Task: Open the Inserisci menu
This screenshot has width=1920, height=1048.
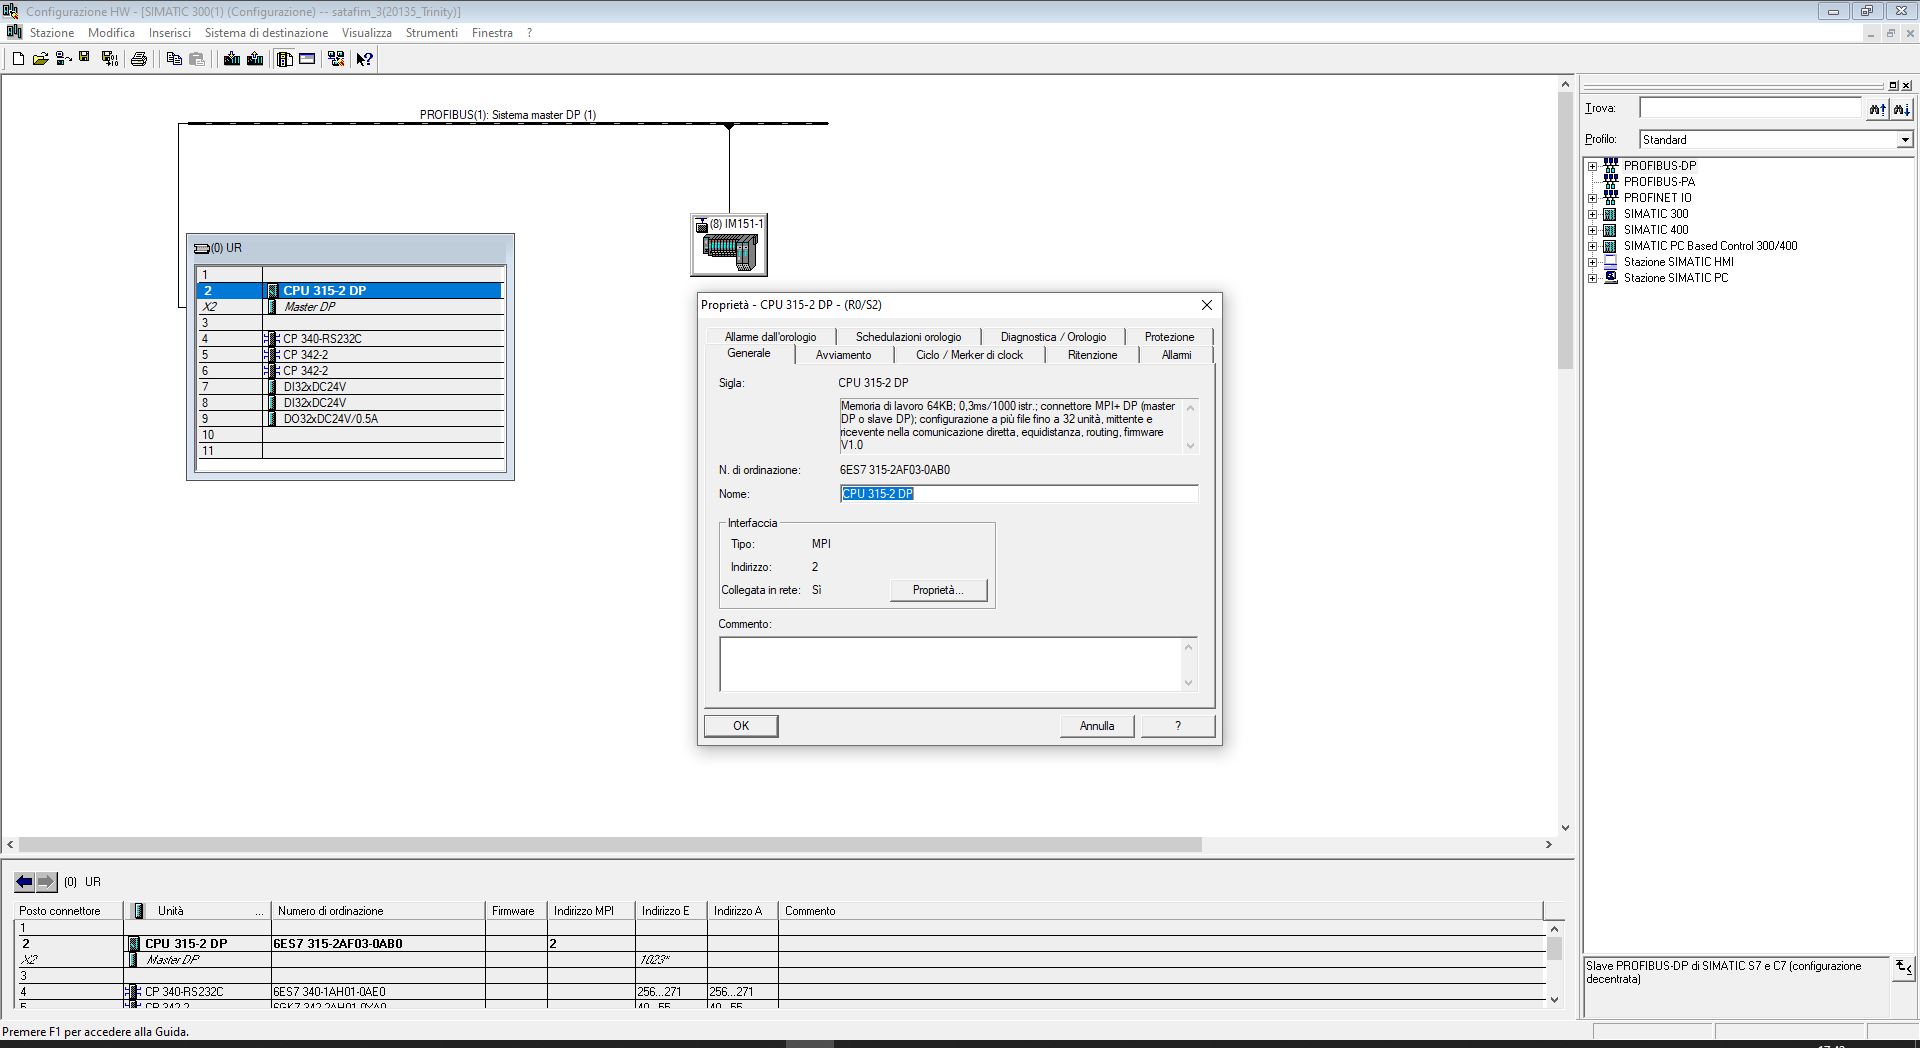Action: (169, 33)
